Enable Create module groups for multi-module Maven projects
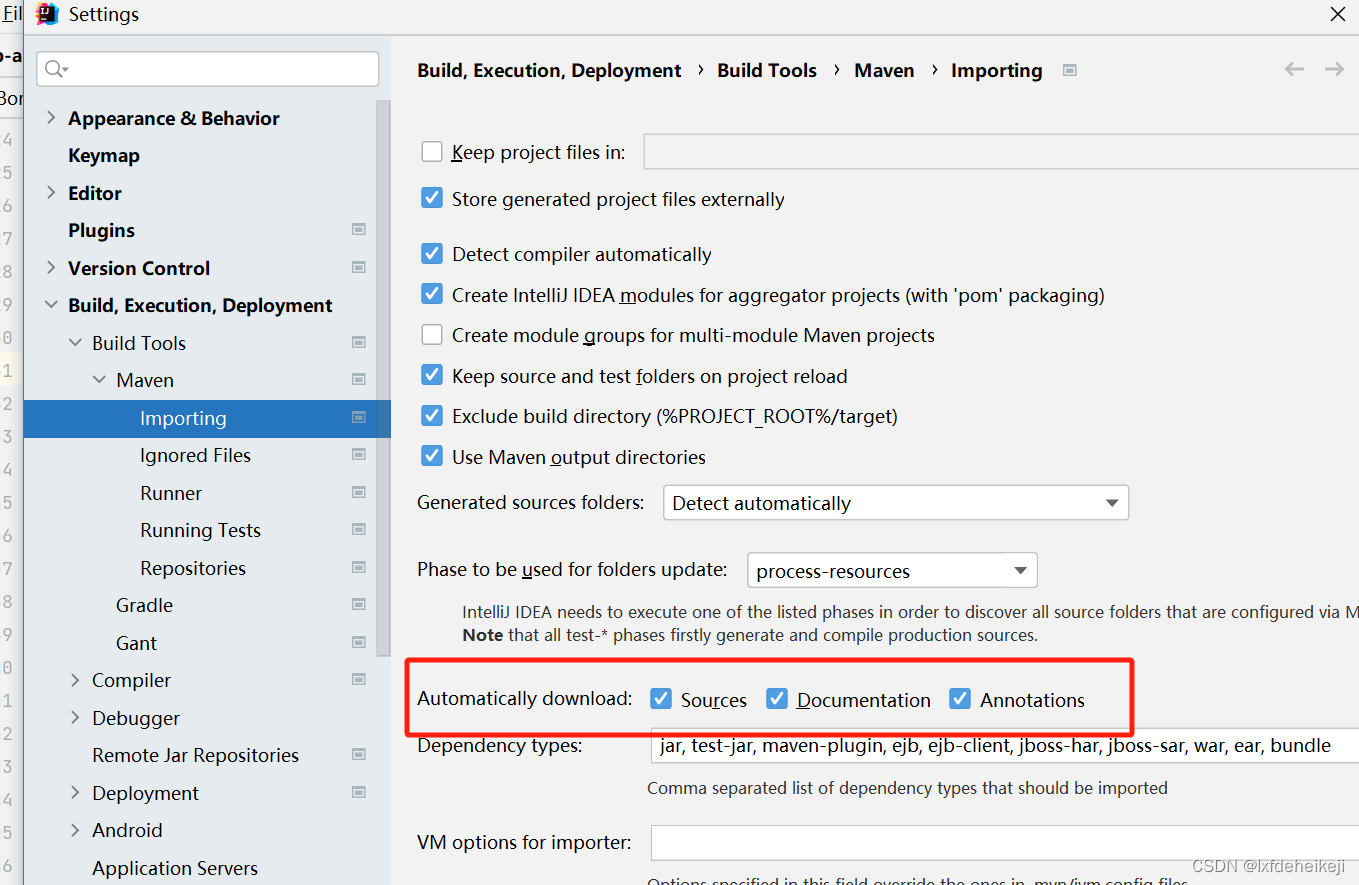 tap(432, 334)
